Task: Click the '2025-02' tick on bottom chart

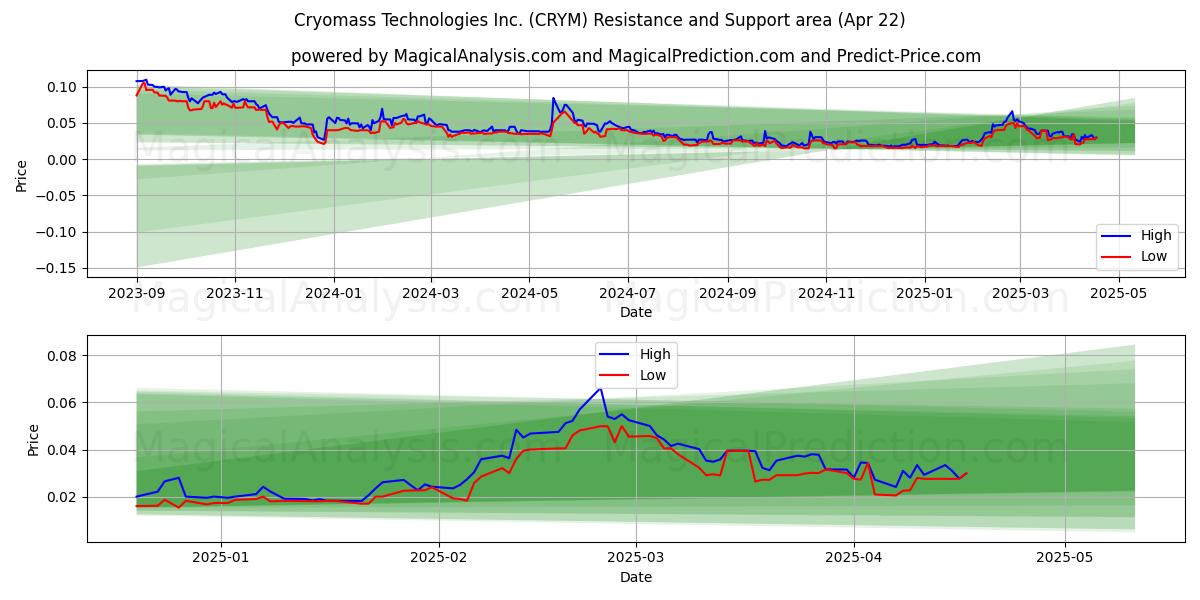Action: (x=440, y=558)
